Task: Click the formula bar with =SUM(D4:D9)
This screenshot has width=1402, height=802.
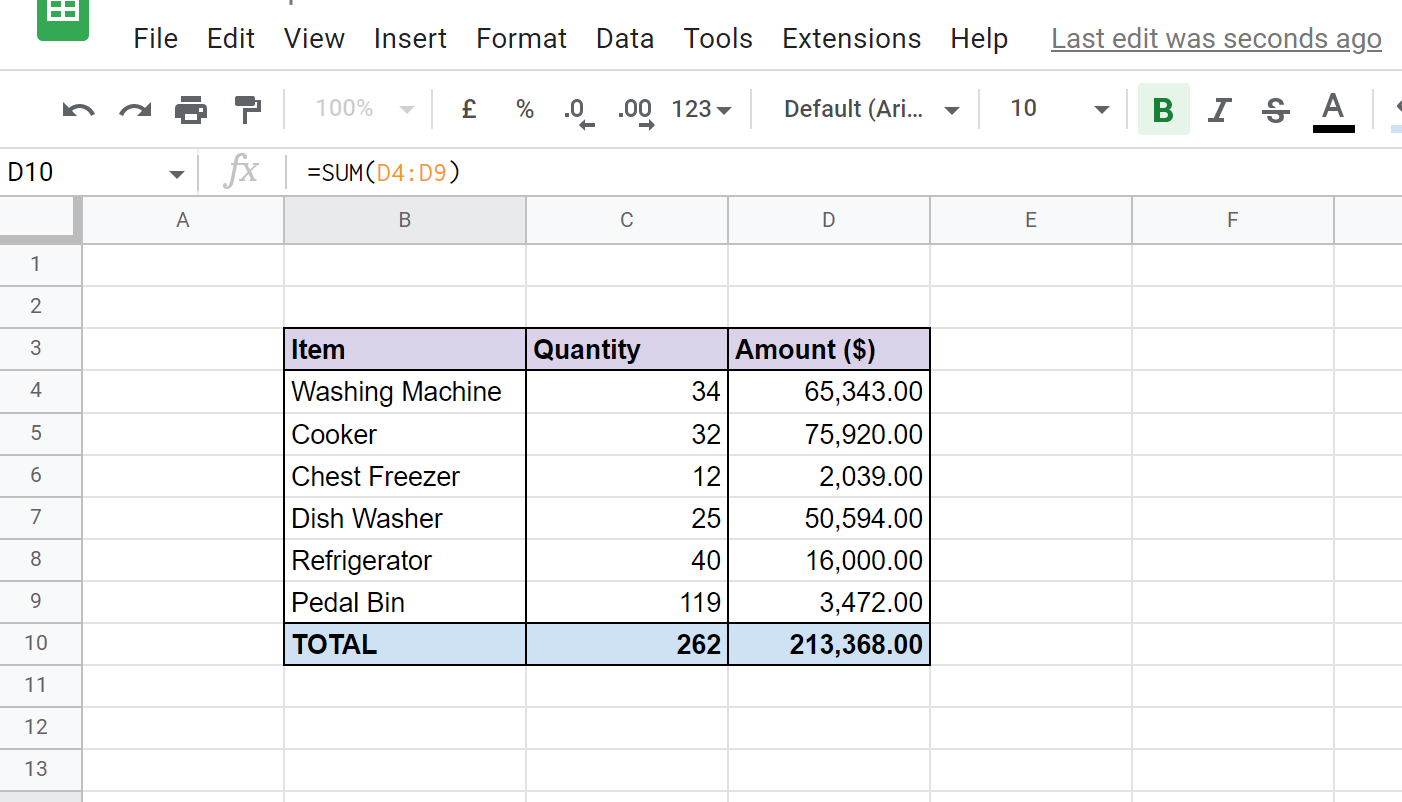Action: (x=700, y=173)
